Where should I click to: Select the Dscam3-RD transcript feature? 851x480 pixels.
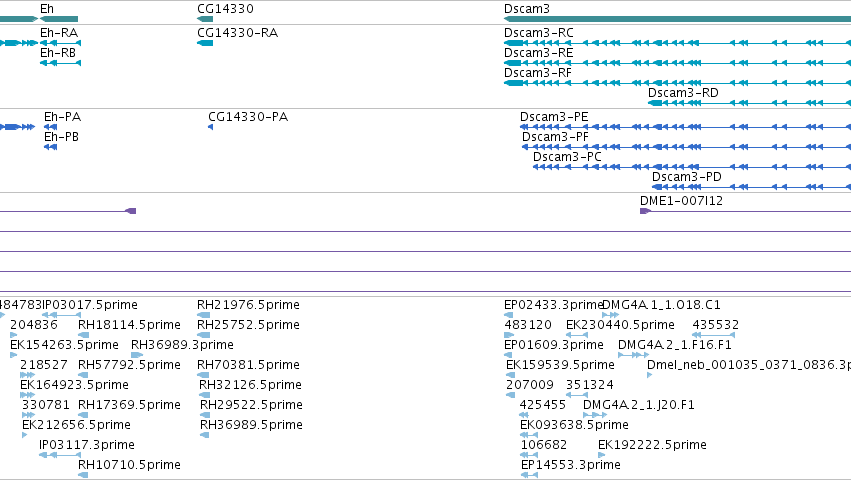tap(750, 103)
